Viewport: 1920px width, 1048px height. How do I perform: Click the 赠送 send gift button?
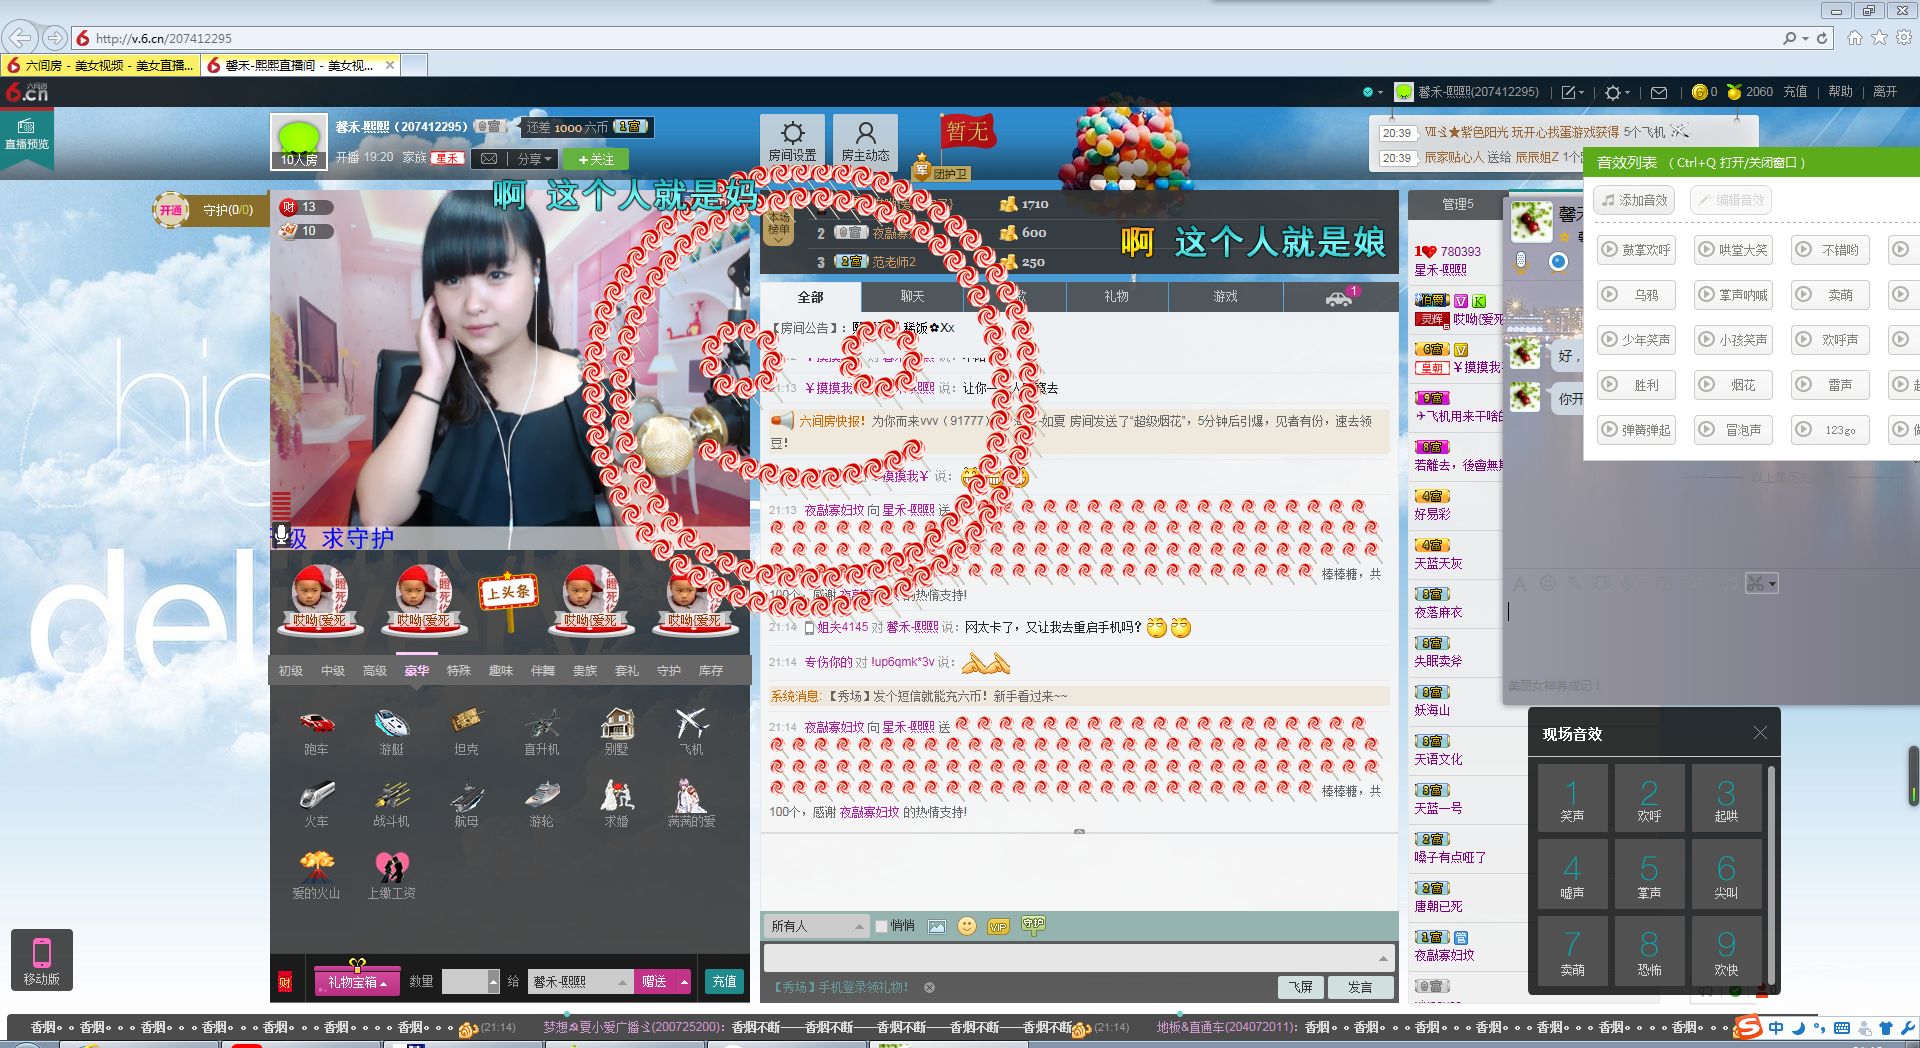click(654, 982)
